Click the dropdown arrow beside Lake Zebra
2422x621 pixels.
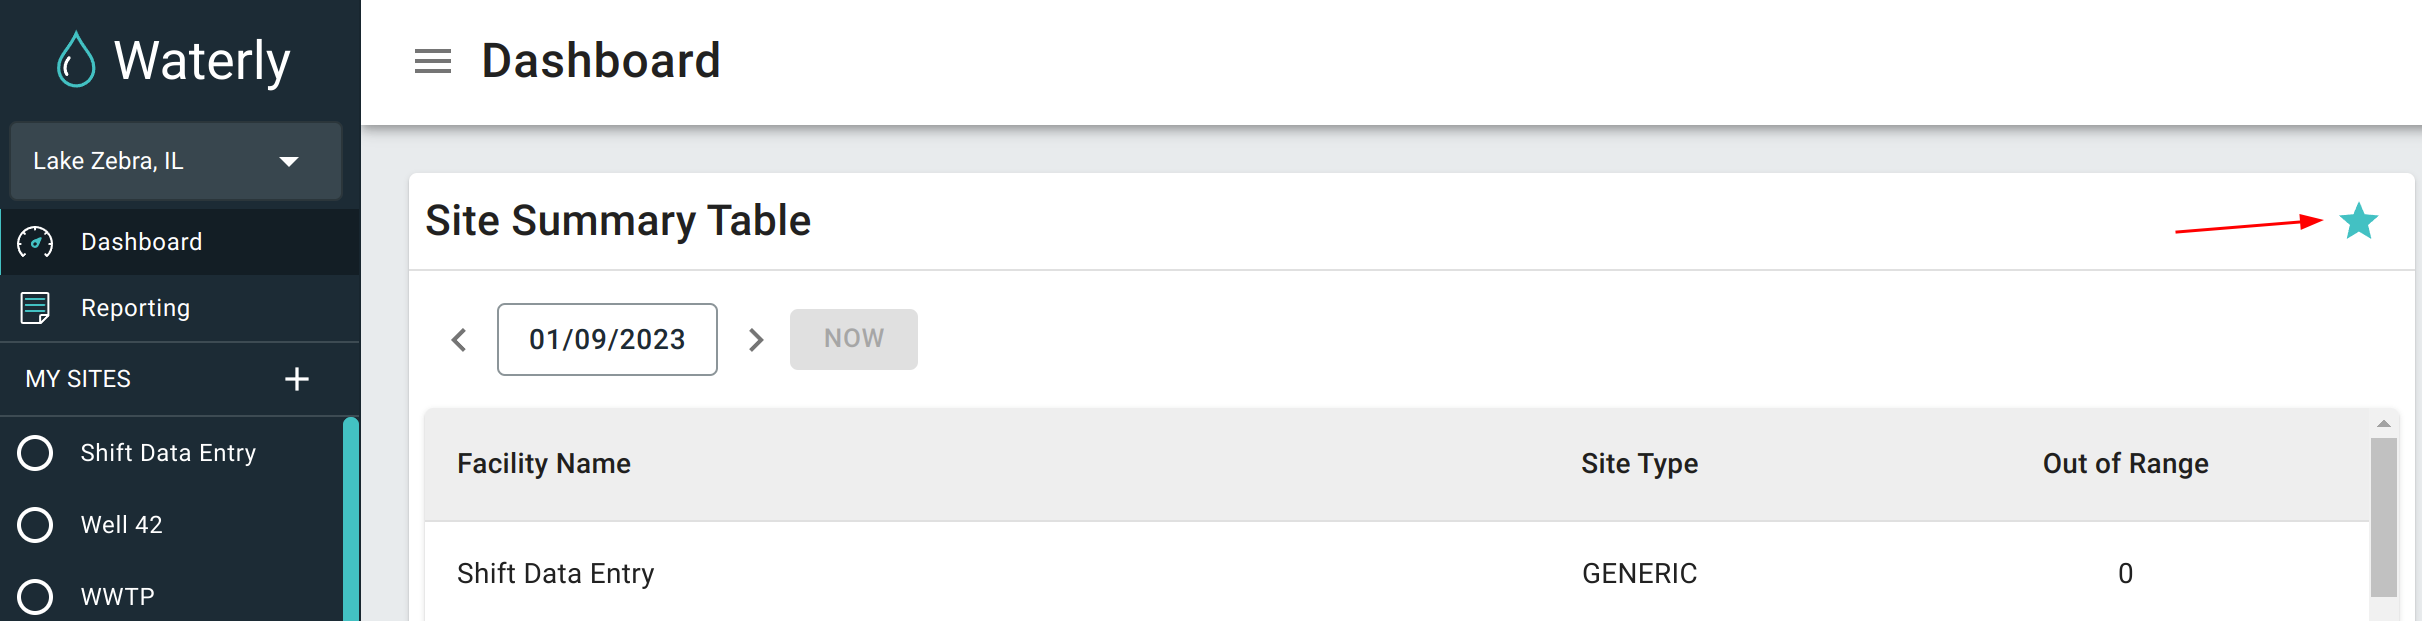click(x=289, y=162)
